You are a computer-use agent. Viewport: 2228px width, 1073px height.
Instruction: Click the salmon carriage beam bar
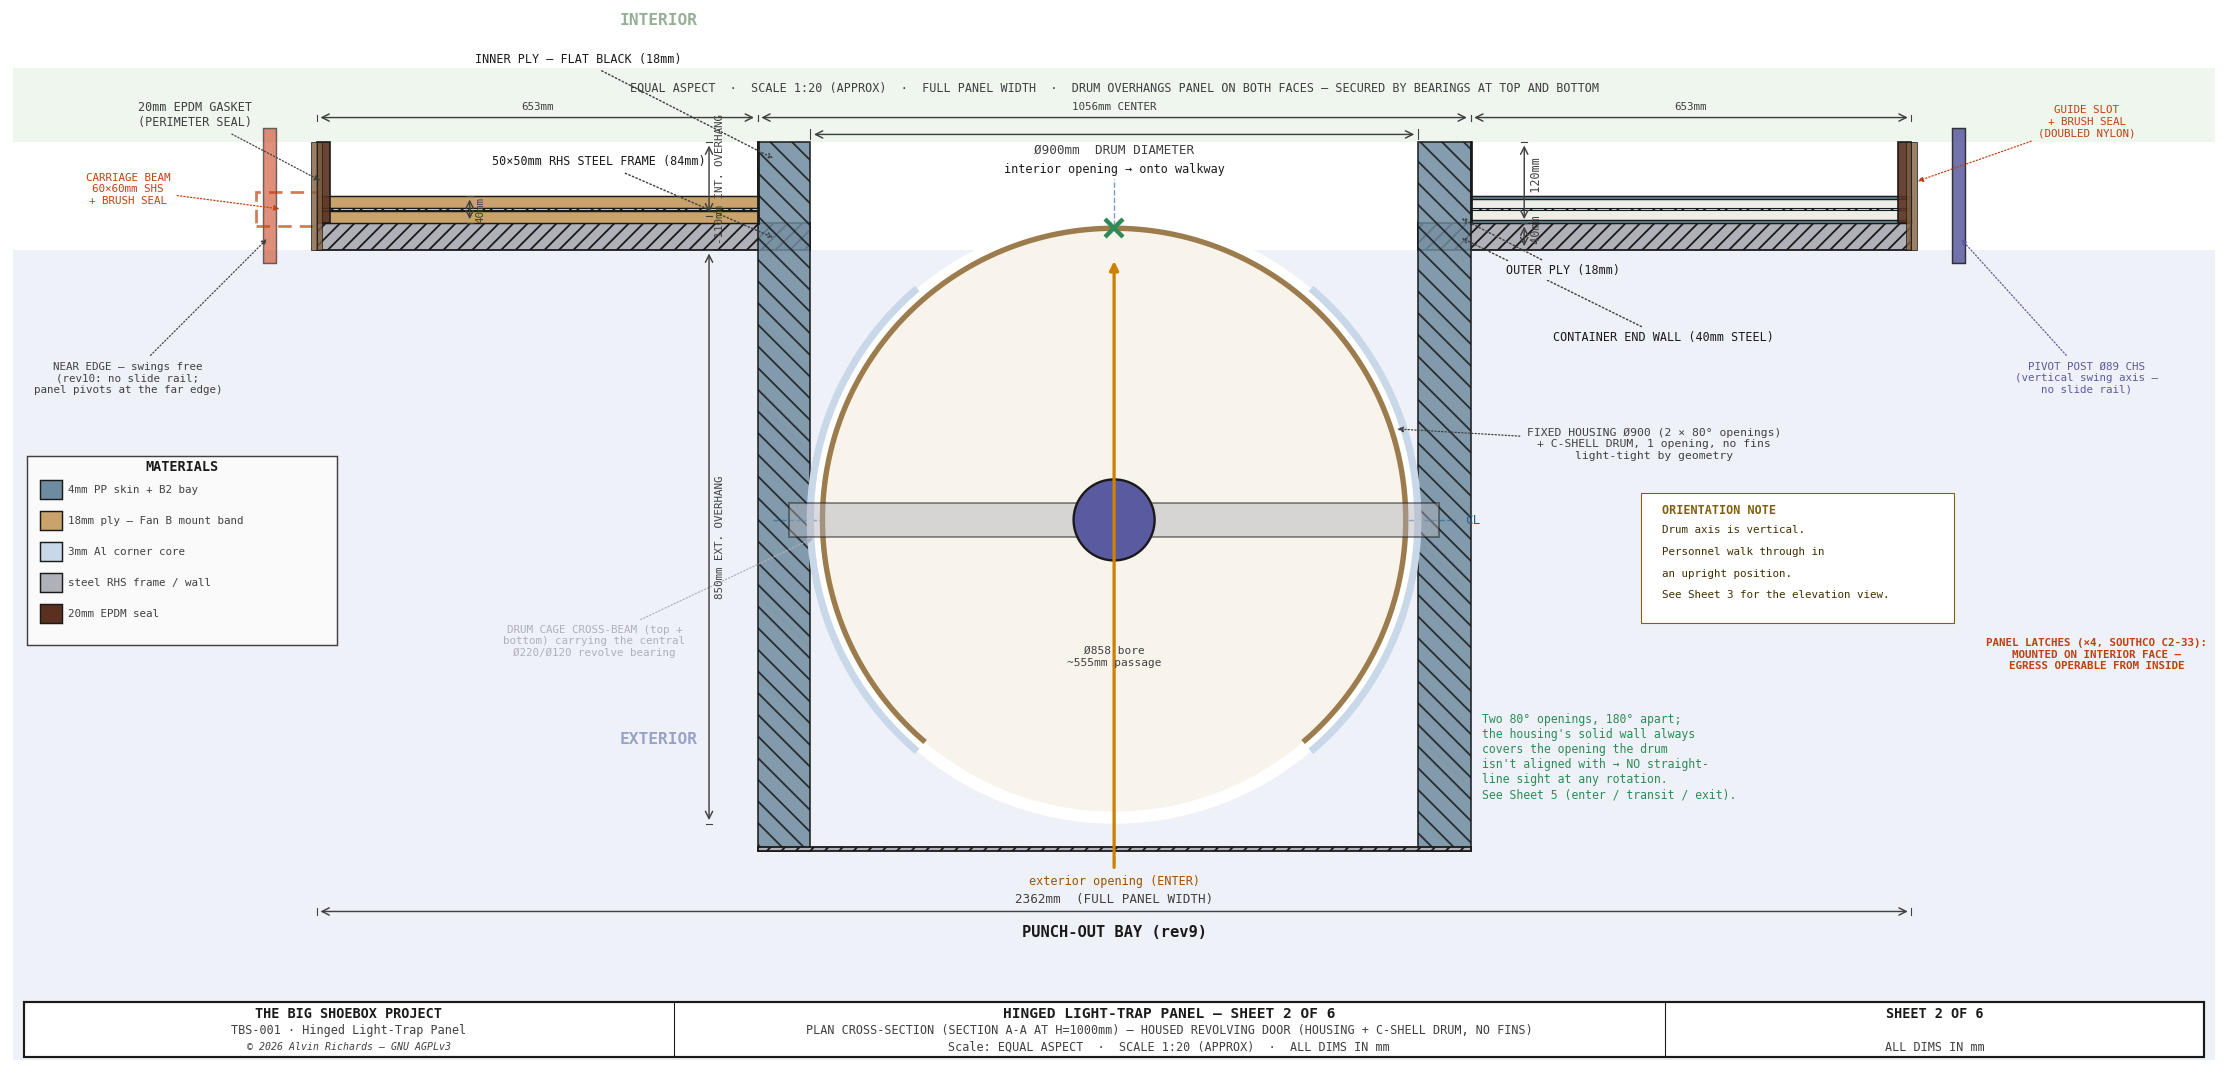pos(270,196)
